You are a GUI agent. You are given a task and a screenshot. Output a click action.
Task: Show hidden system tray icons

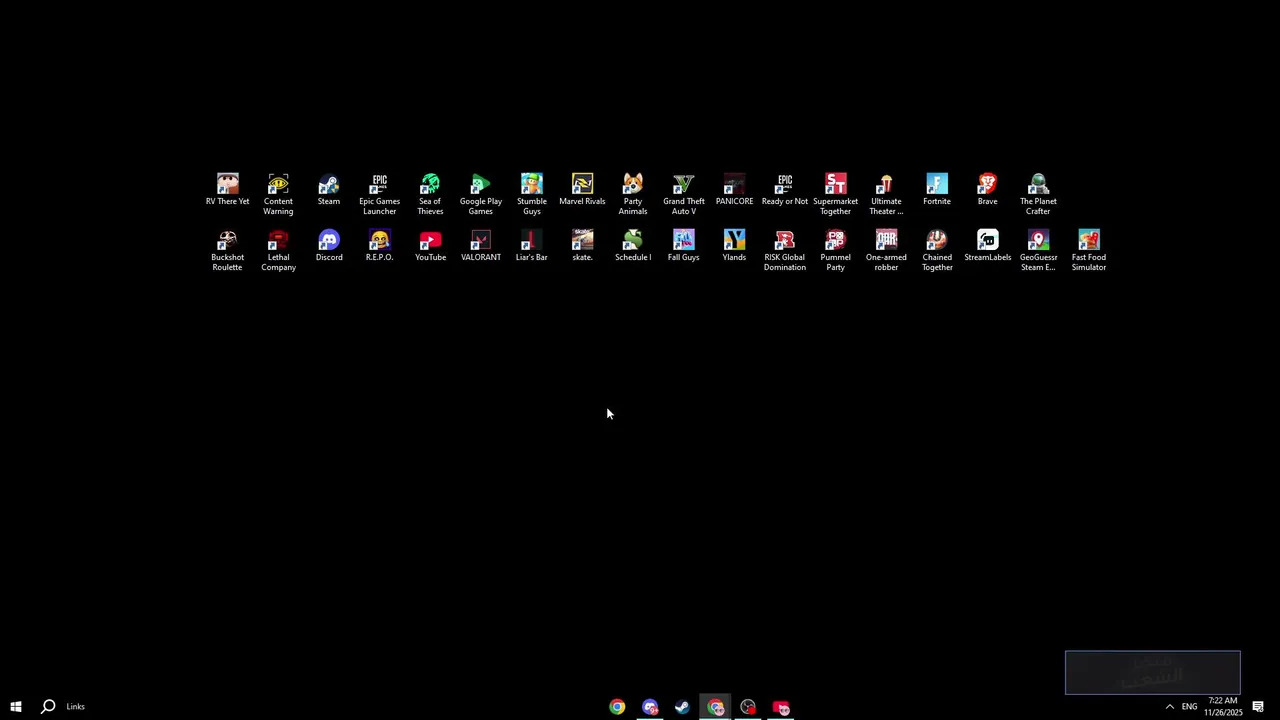click(1169, 706)
